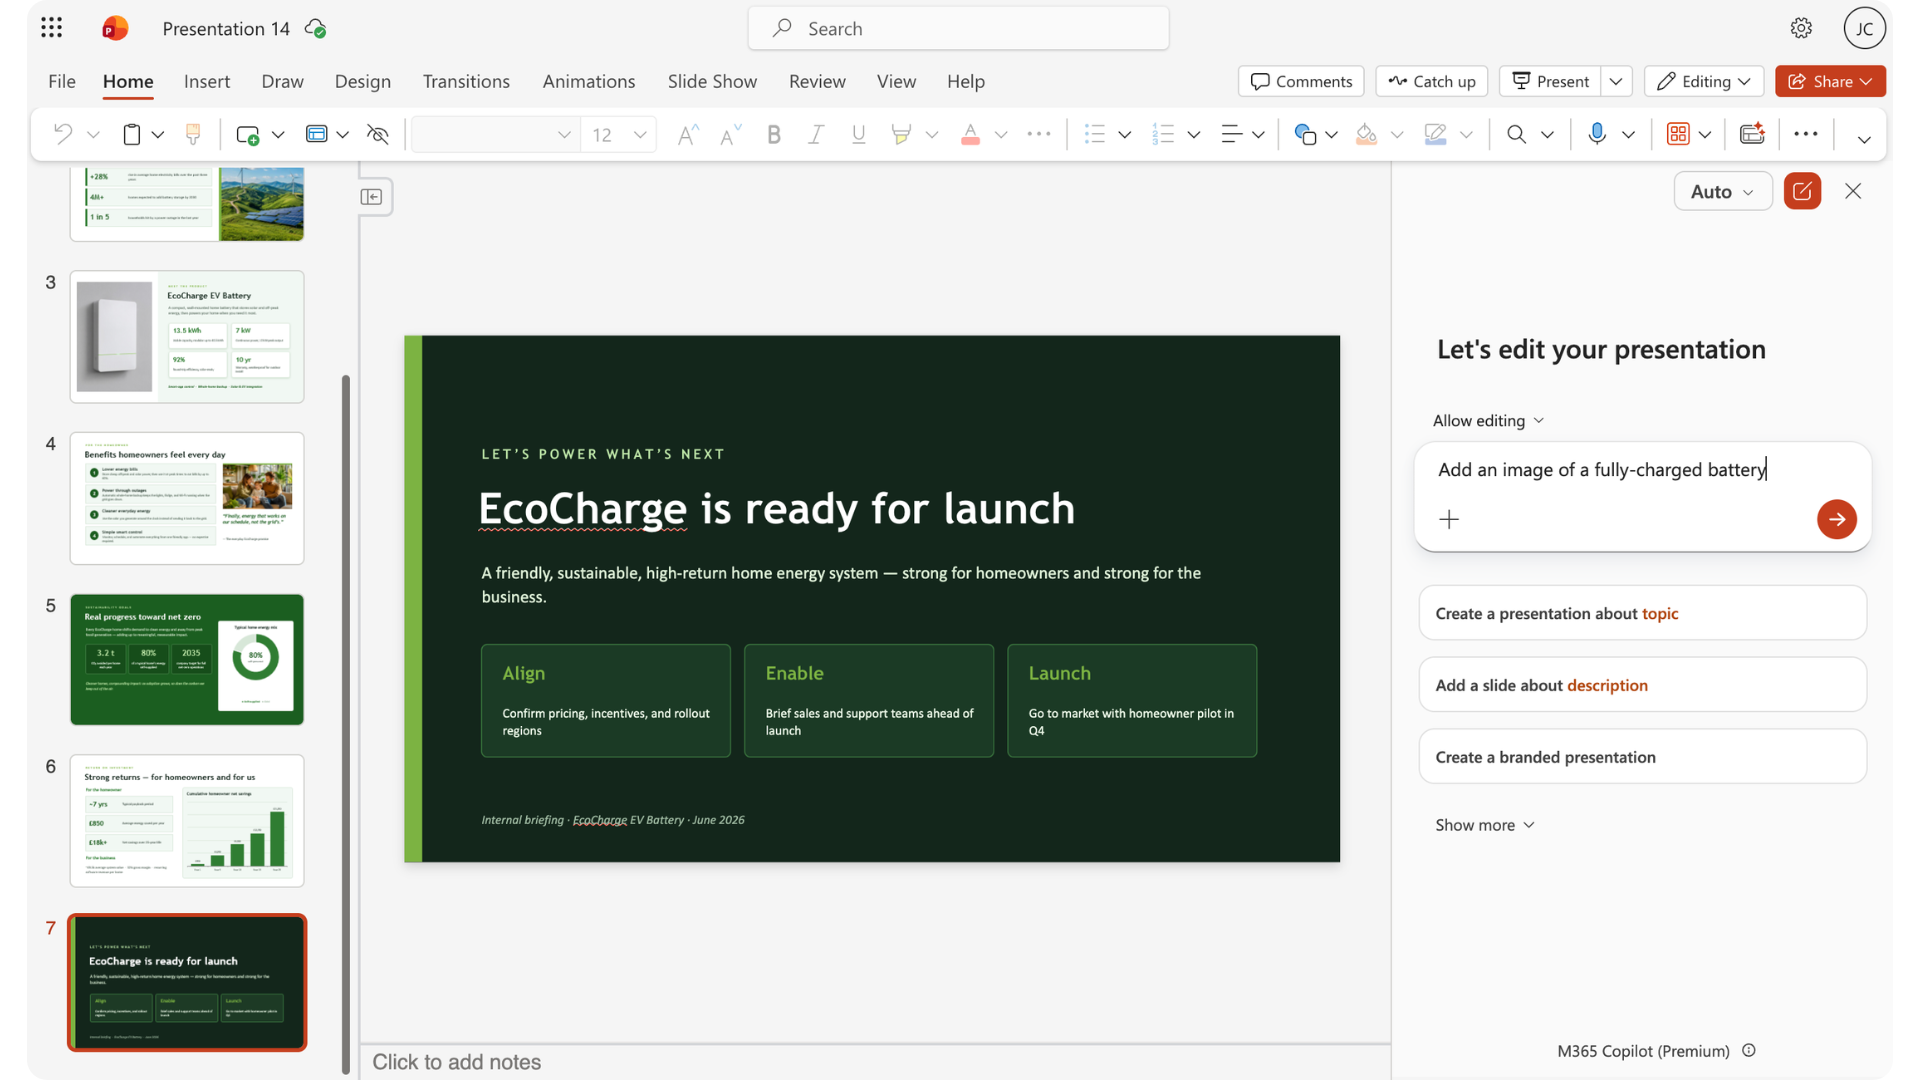Expand Show more suggestions
The image size is (1920, 1080).
[x=1485, y=825]
